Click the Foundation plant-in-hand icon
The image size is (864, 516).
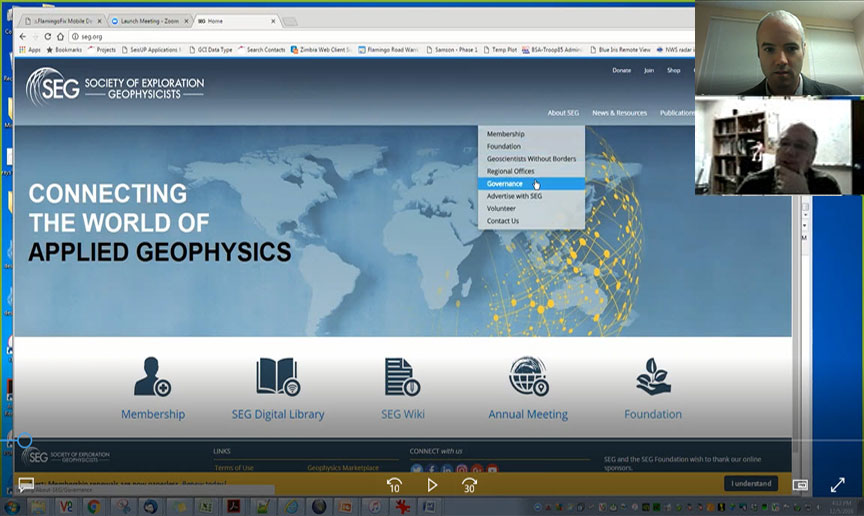654,376
